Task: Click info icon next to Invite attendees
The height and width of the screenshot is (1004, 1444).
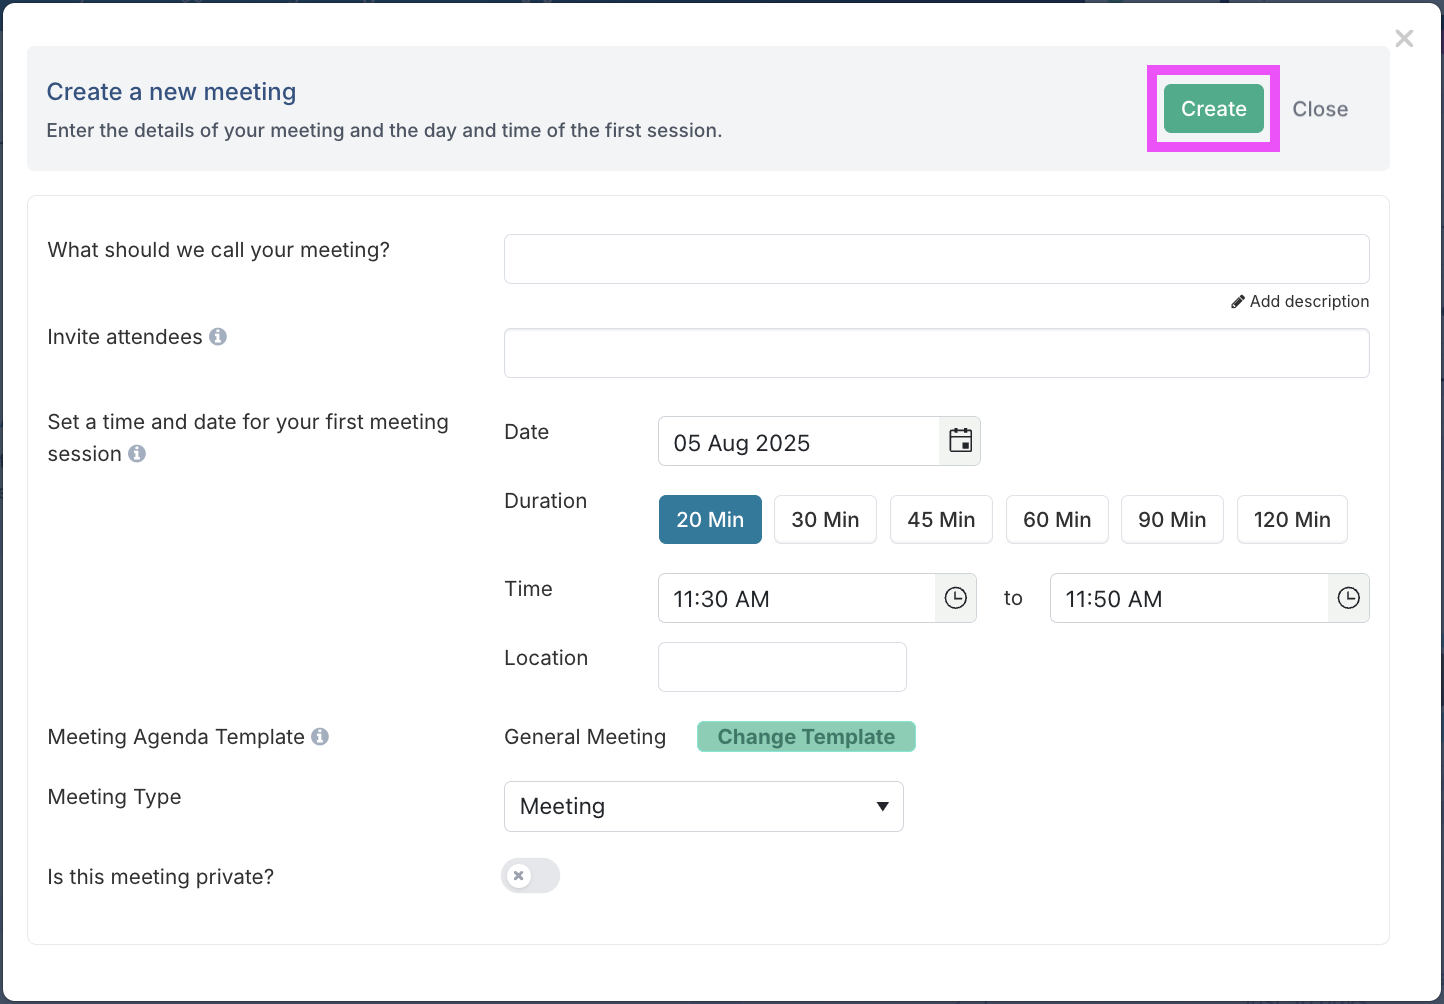Action: [x=218, y=337]
